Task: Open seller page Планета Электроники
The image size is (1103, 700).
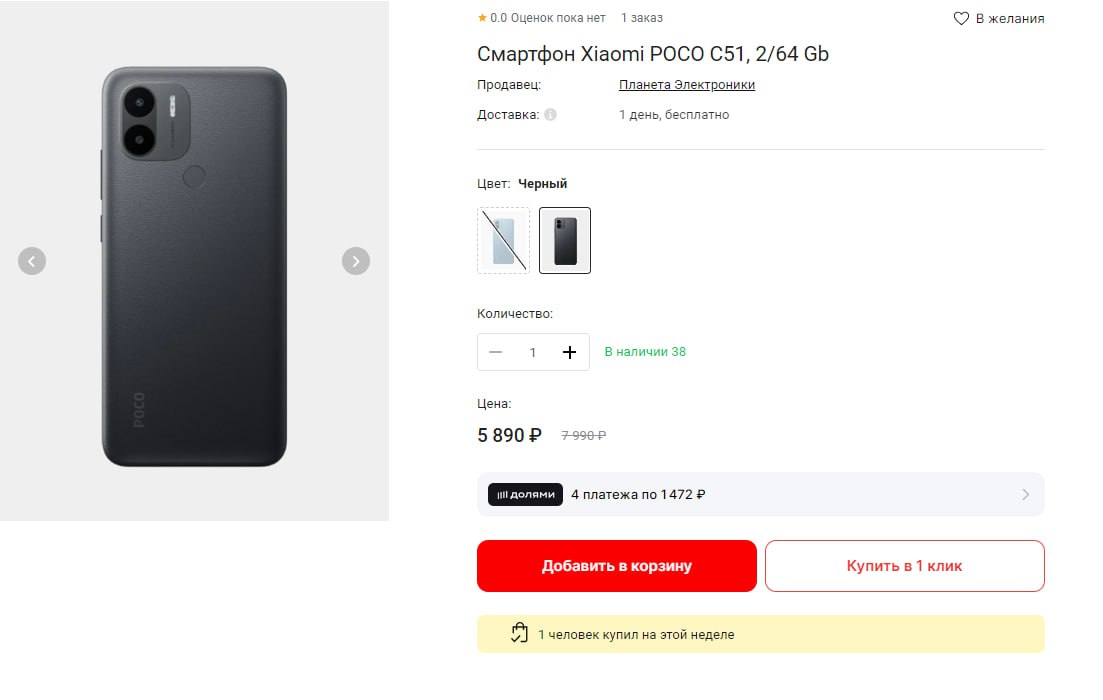Action: (x=687, y=85)
